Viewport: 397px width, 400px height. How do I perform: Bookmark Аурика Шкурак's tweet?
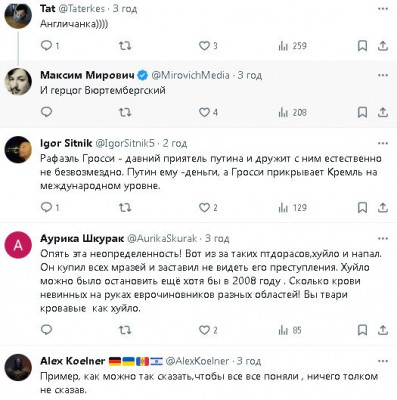(x=362, y=330)
